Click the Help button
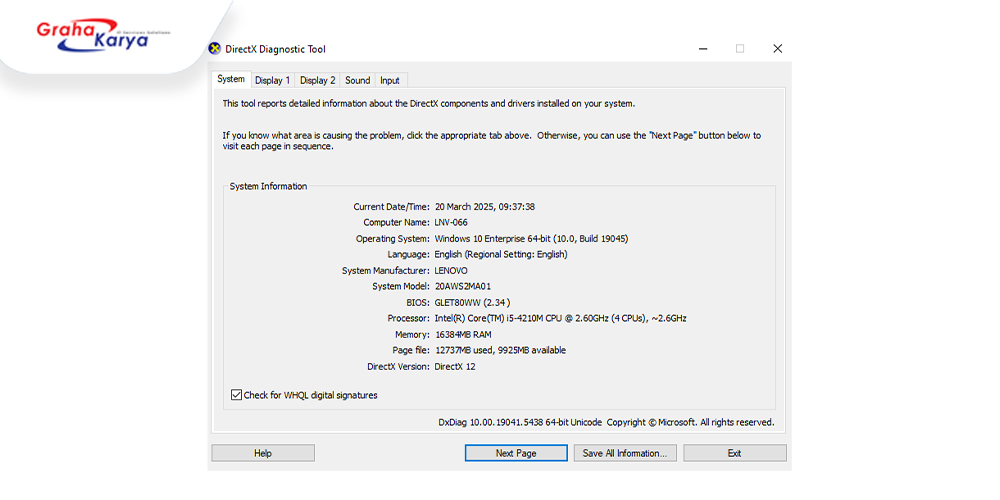The height and width of the screenshot is (500, 1000). point(263,453)
